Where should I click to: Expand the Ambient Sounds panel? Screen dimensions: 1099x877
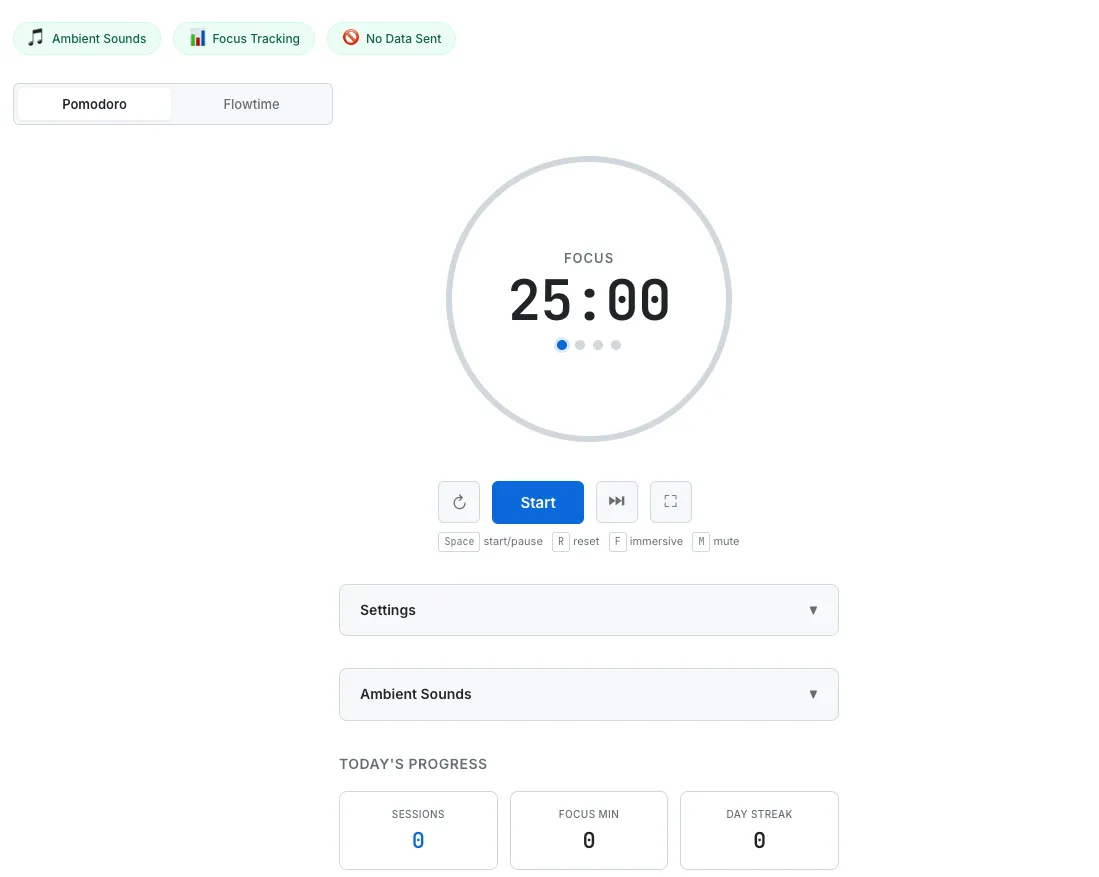(x=589, y=694)
